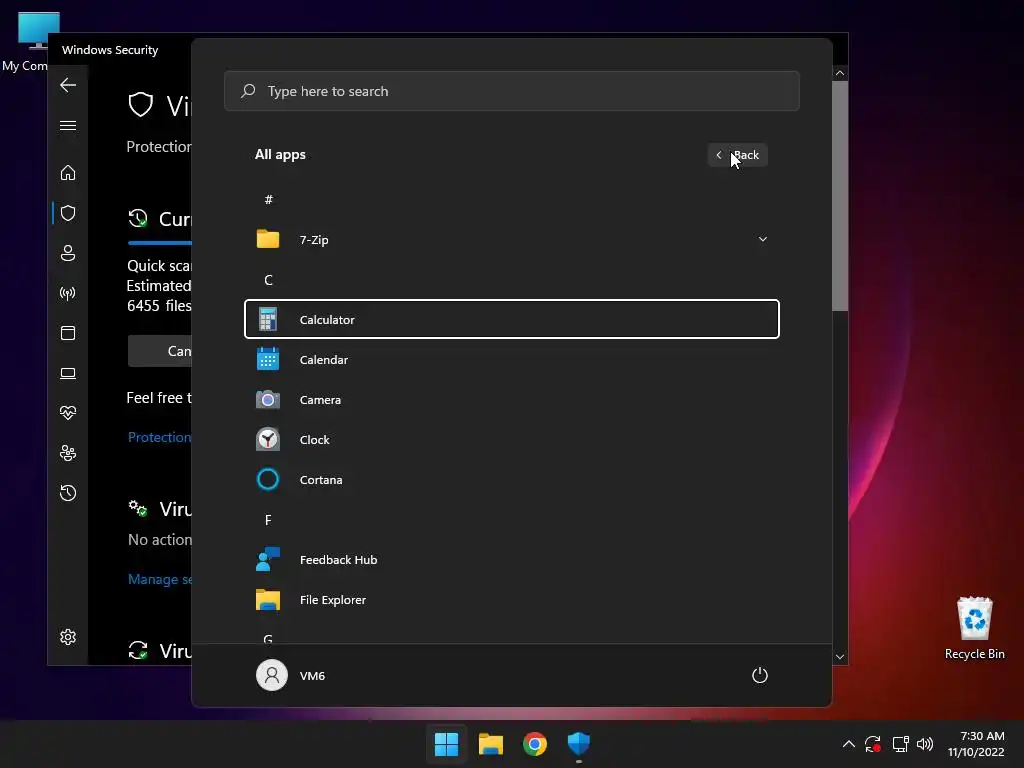Click the Back button in All apps
Screen dimensions: 1024x768
pyautogui.click(x=737, y=155)
